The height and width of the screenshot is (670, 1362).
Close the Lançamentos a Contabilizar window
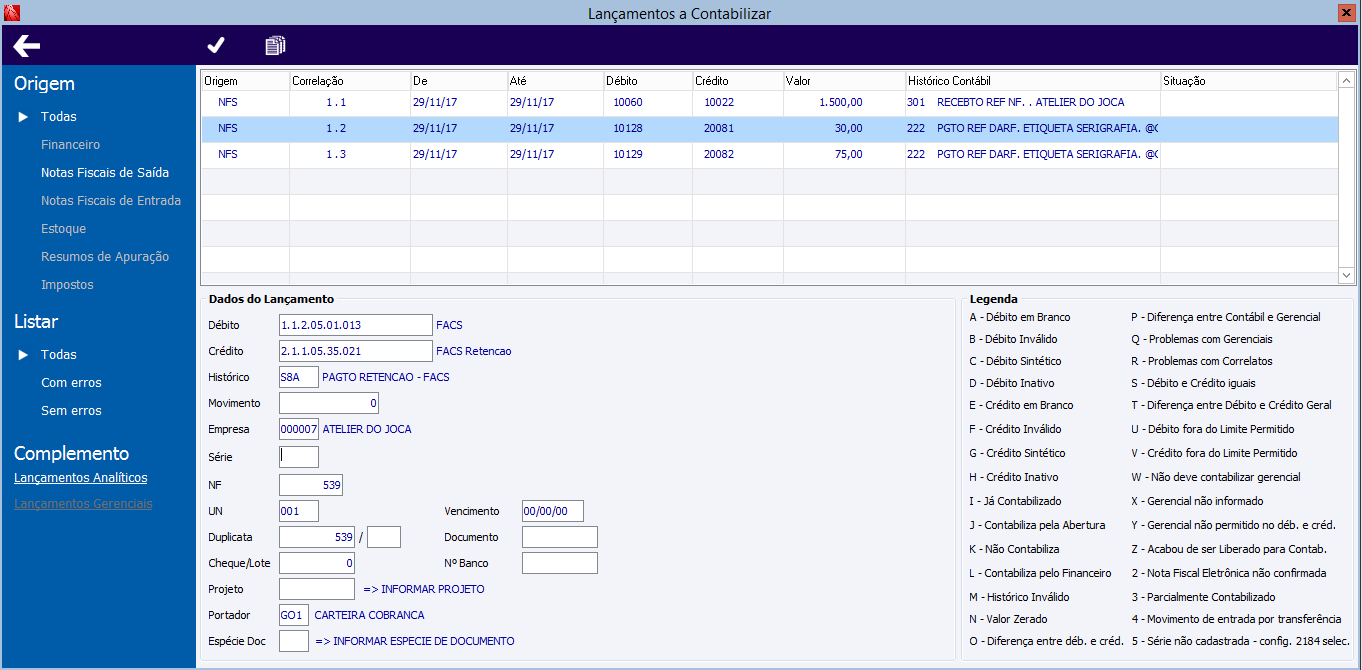tap(1346, 12)
